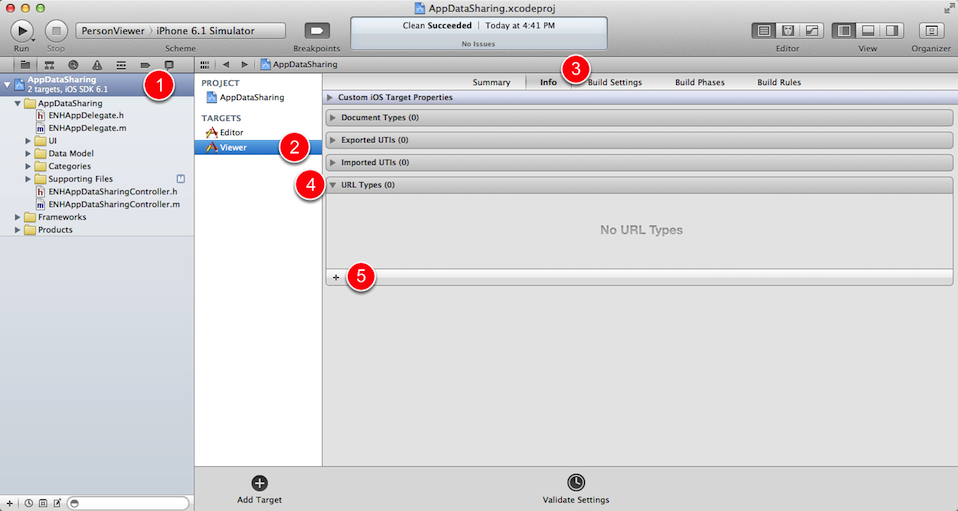Open the Symbol navigator tab
Viewport: 958px width, 511px height.
(x=49, y=64)
